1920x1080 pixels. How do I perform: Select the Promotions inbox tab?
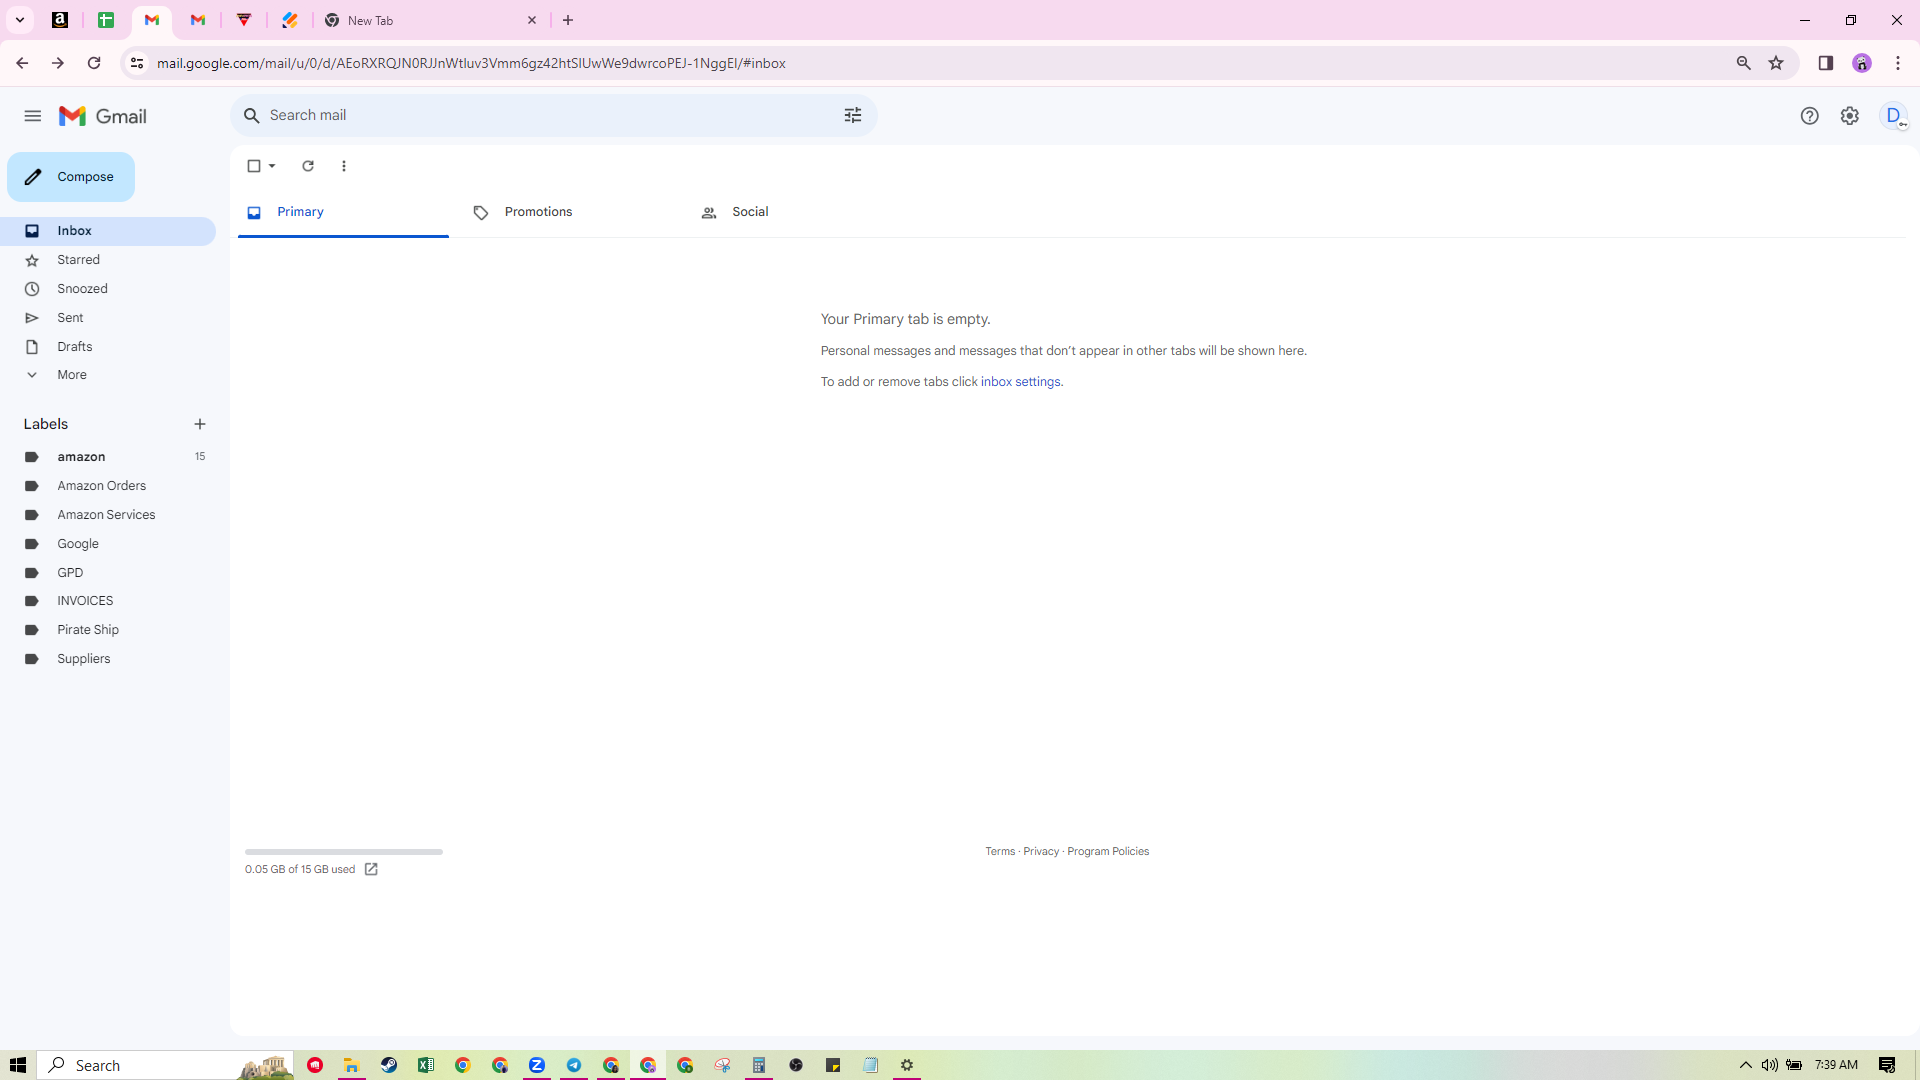[x=570, y=212]
